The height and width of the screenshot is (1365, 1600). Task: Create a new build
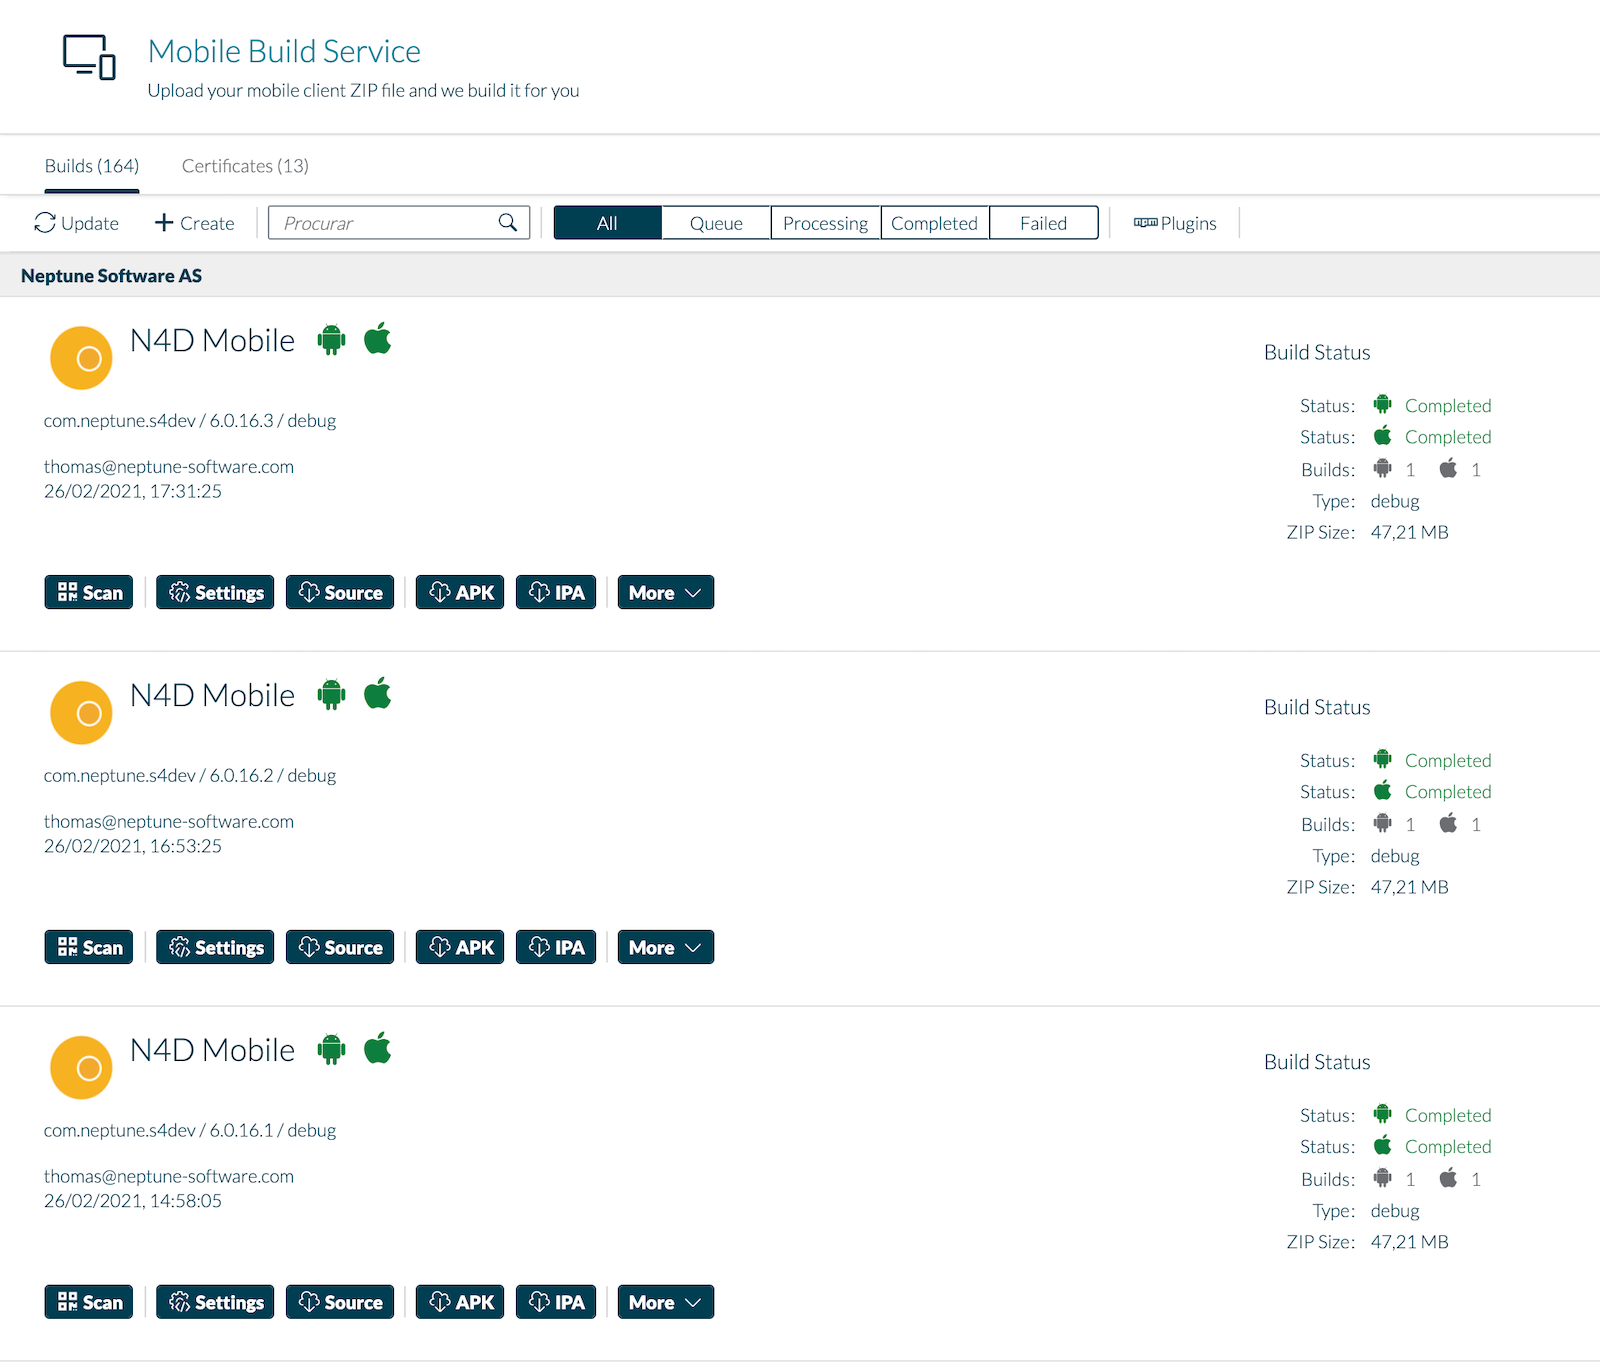tap(195, 223)
